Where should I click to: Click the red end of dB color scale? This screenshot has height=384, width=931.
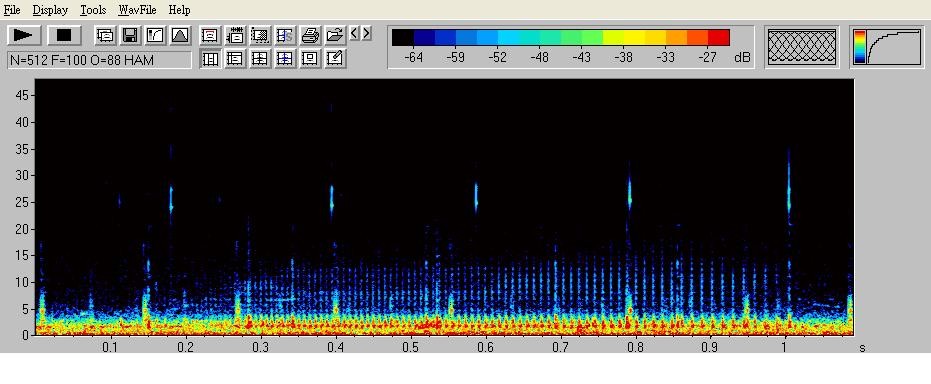click(x=718, y=37)
